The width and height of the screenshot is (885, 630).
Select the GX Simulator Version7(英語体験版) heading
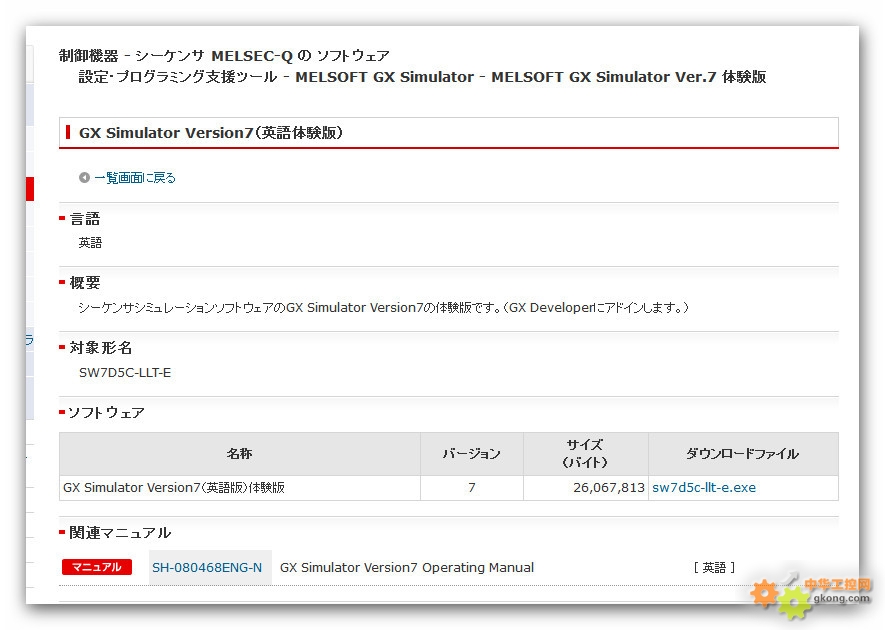(211, 133)
